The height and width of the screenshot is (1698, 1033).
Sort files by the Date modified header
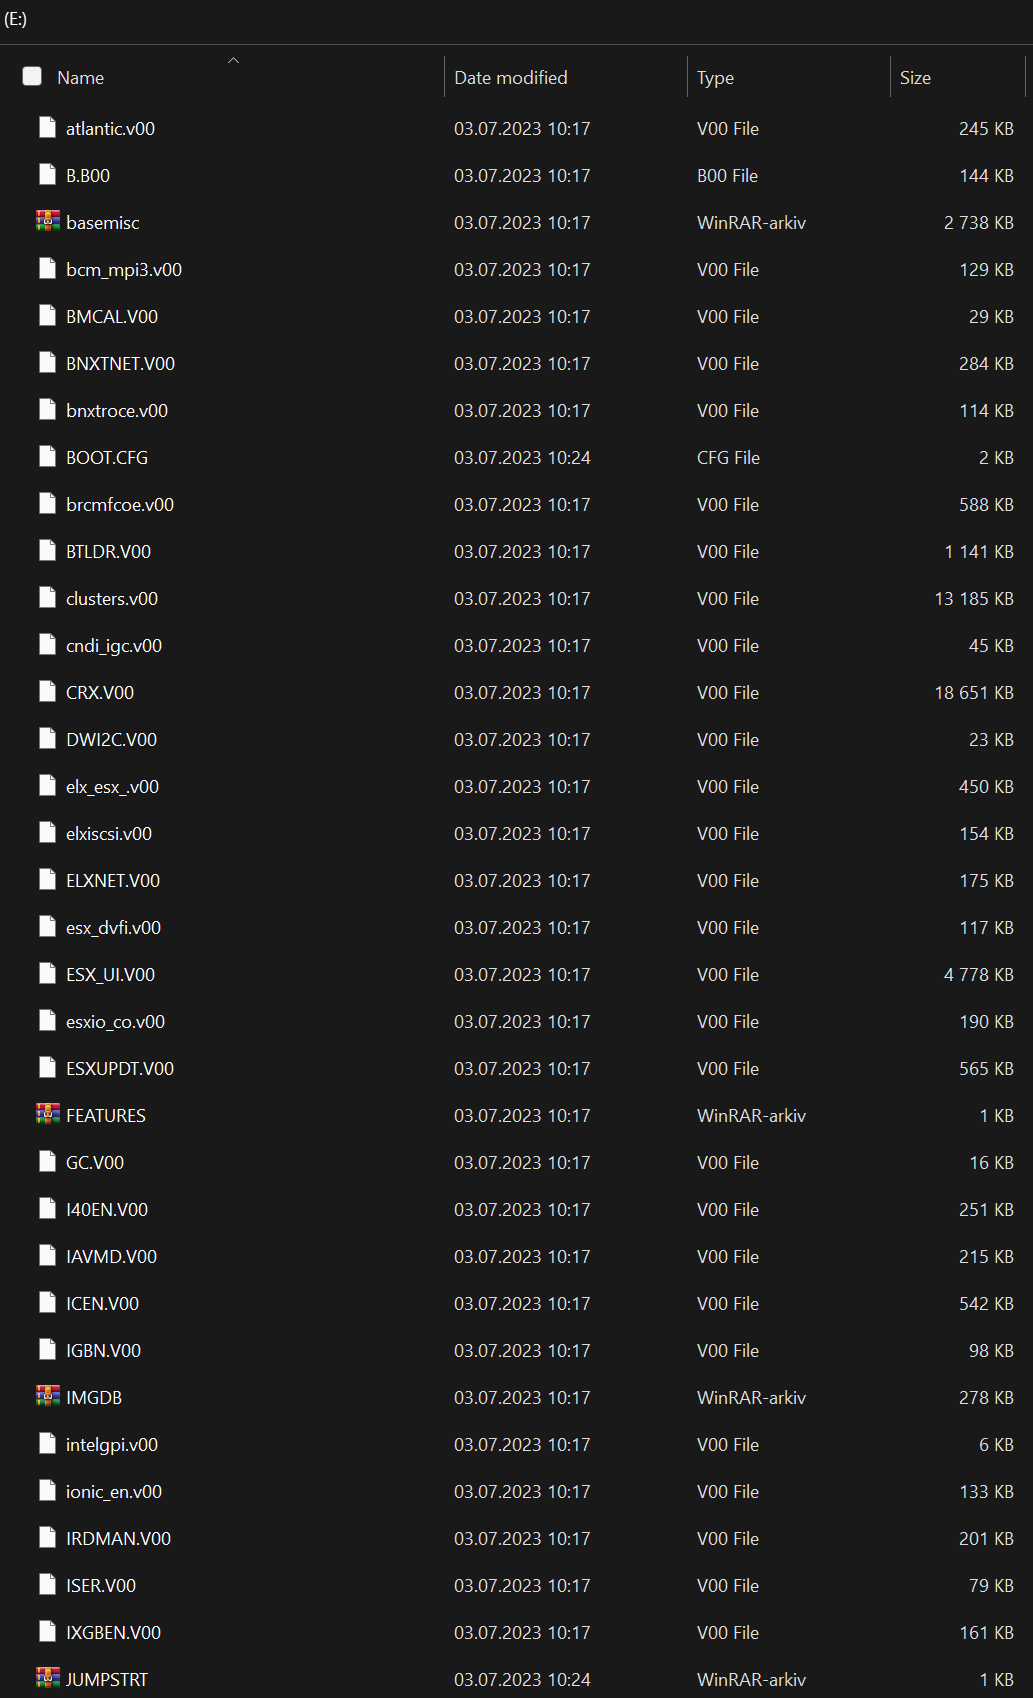point(510,77)
